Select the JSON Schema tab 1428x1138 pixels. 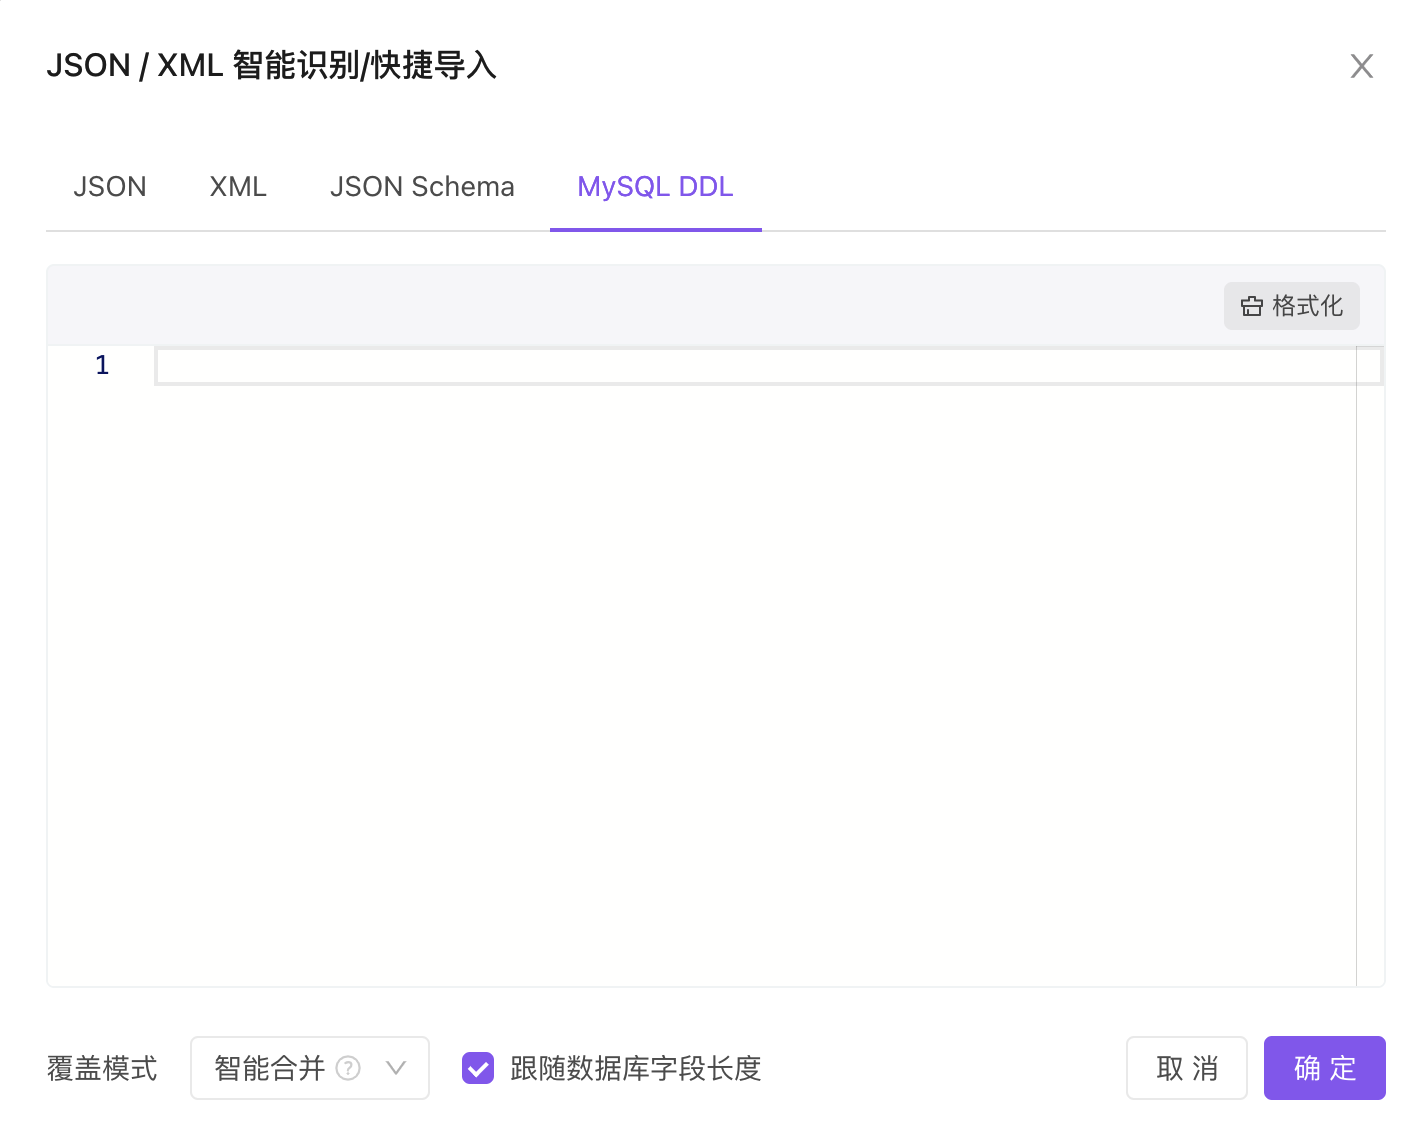pyautogui.click(x=422, y=187)
